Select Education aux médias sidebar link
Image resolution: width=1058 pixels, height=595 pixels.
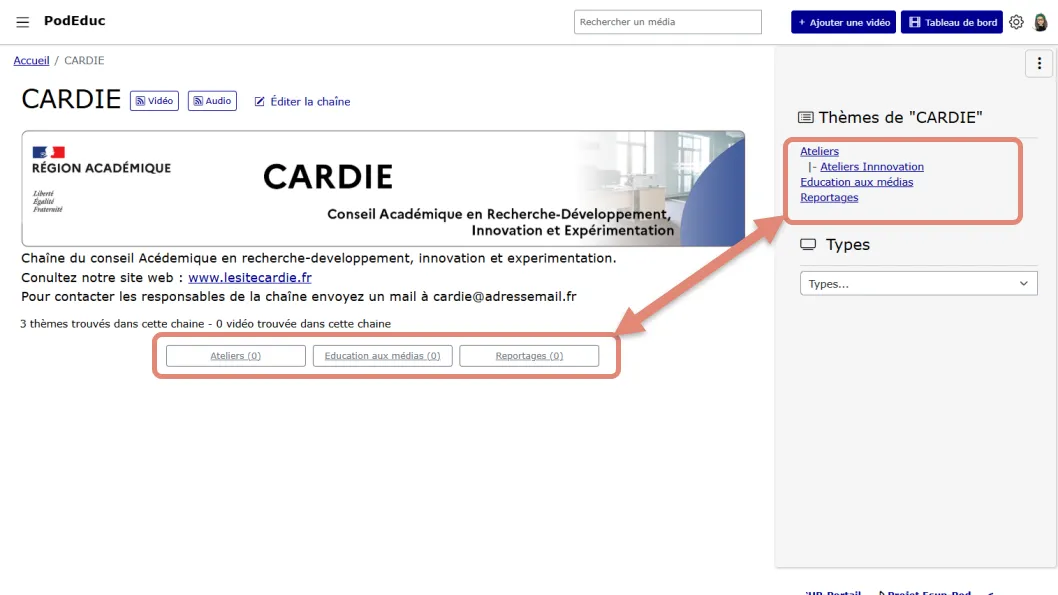[x=856, y=182]
